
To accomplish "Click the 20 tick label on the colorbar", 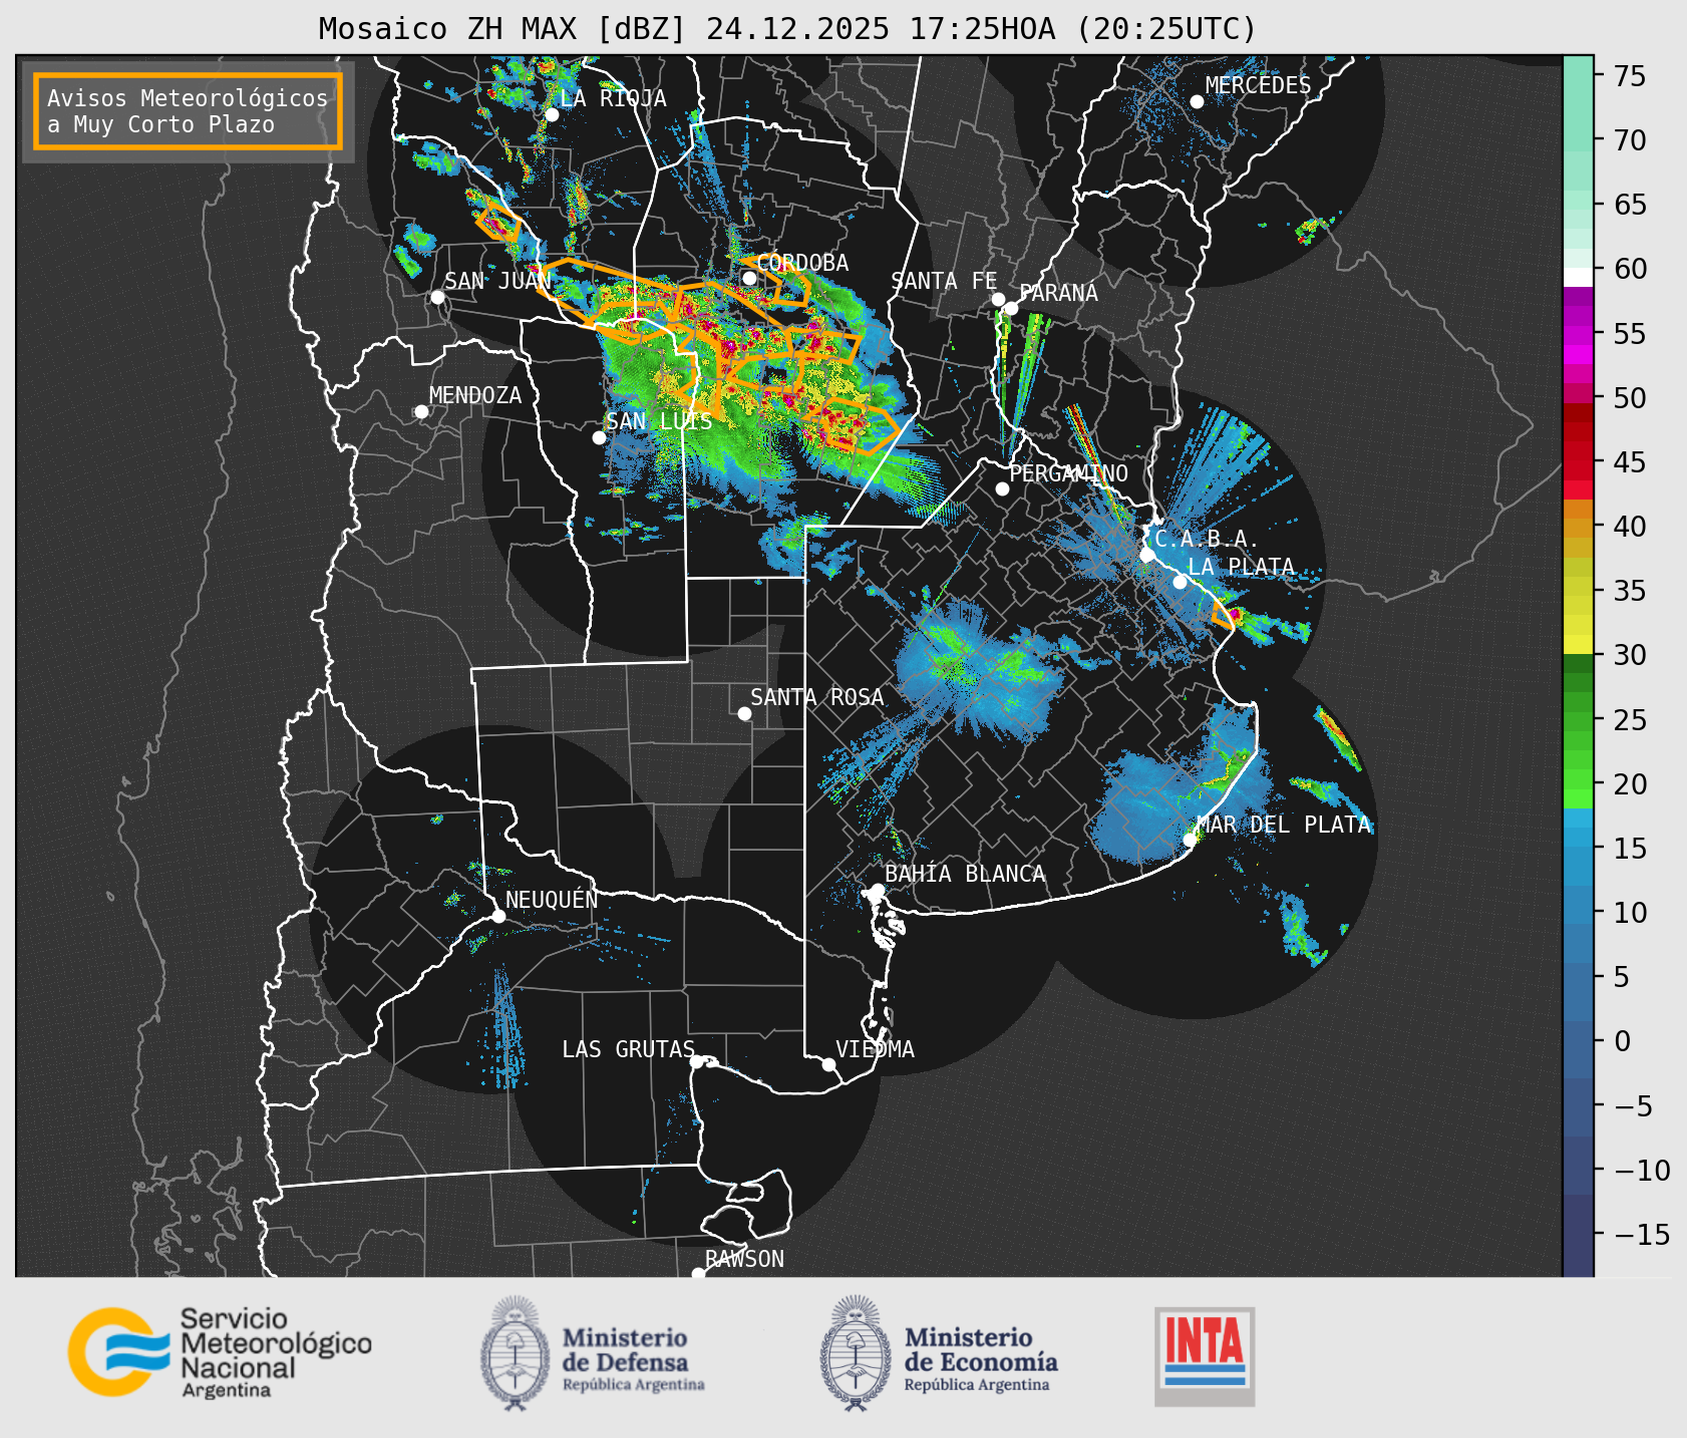I will click(1630, 784).
